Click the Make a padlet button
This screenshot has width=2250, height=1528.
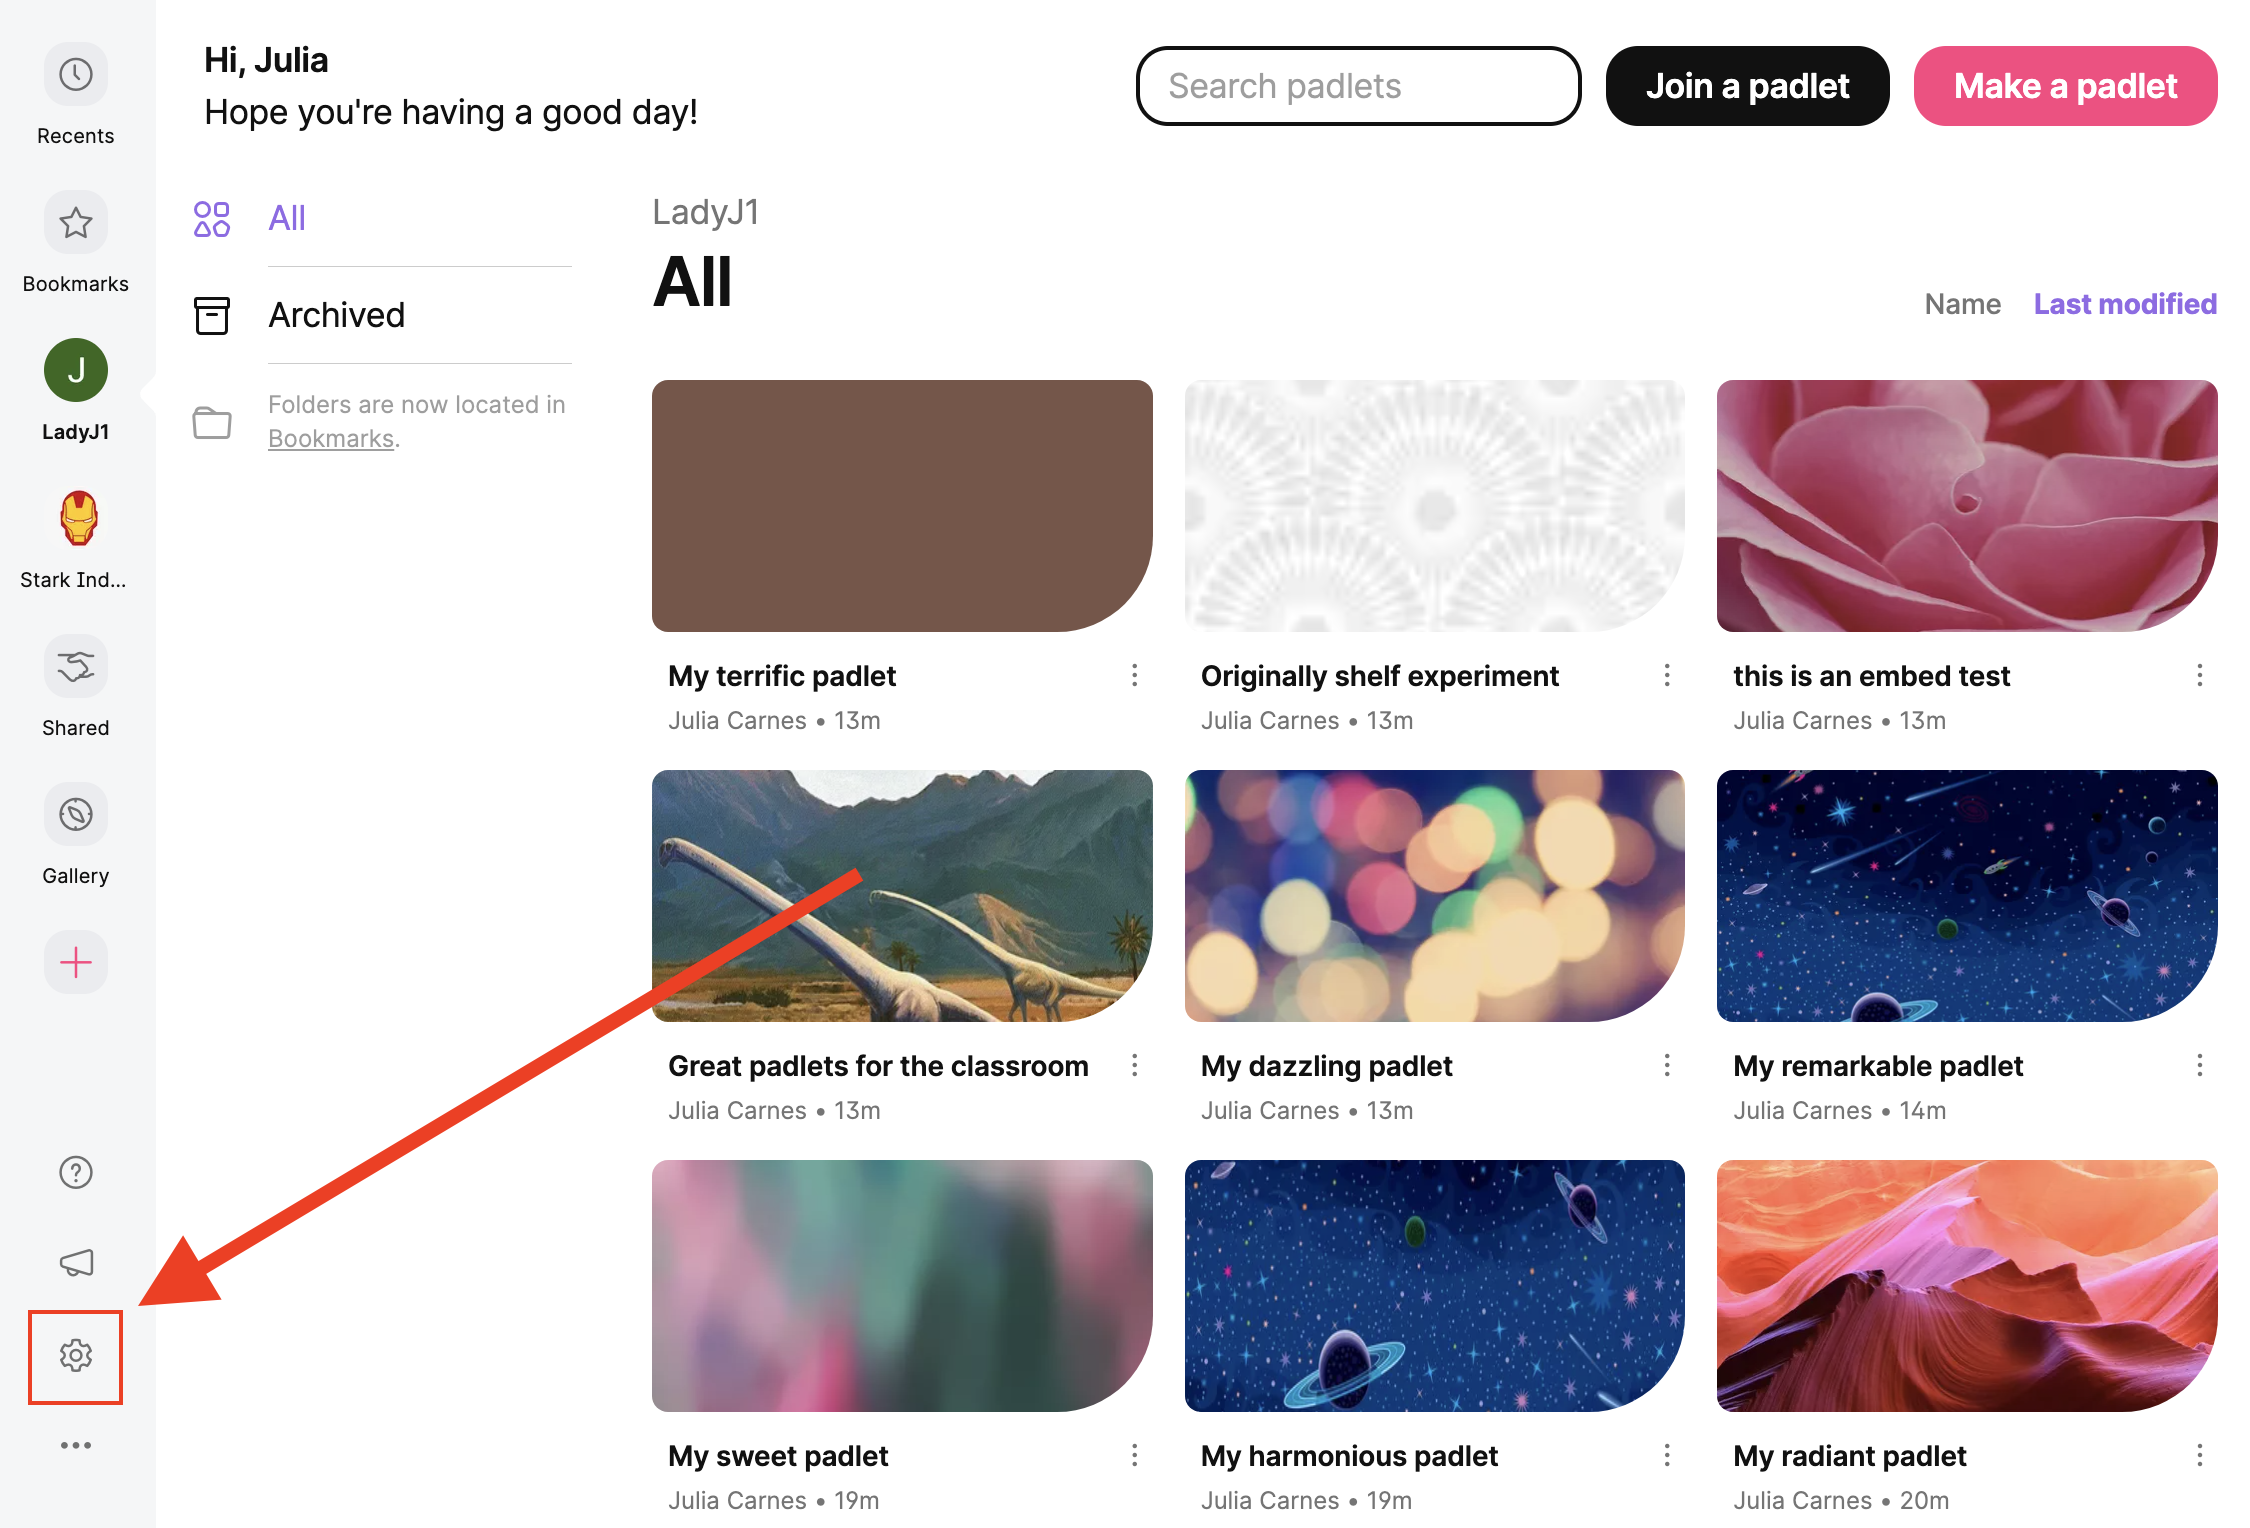pos(2066,86)
